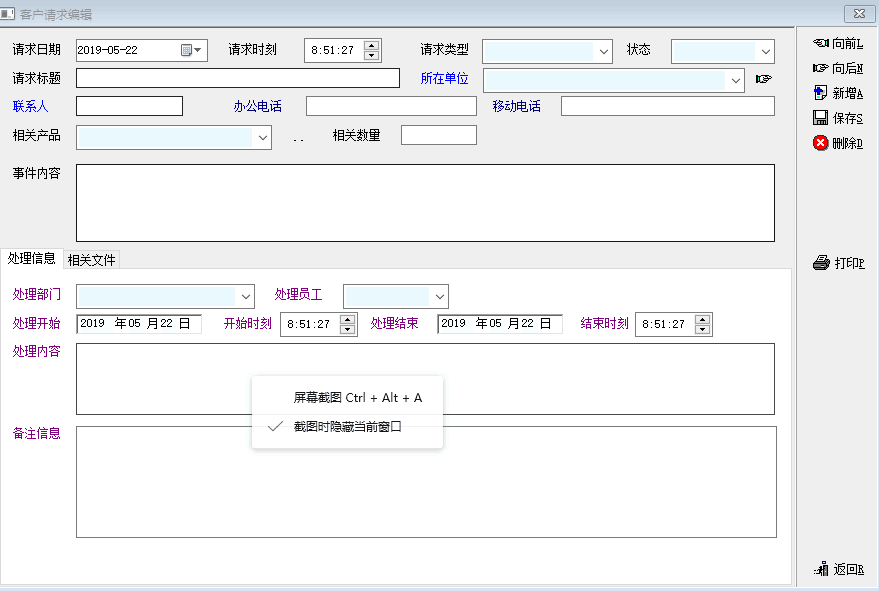Image resolution: width=879 pixels, height=591 pixels.
Task: Click the 返回 (return) icon
Action: [x=821, y=569]
